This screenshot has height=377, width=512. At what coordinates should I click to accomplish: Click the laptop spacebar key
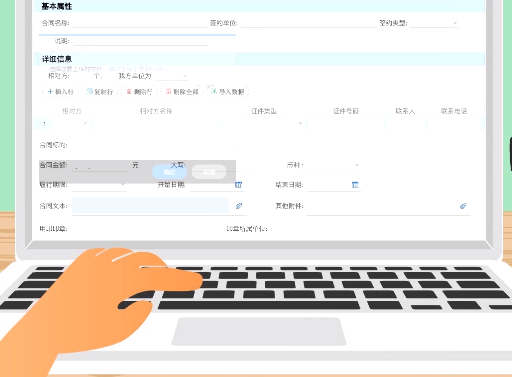click(x=259, y=305)
